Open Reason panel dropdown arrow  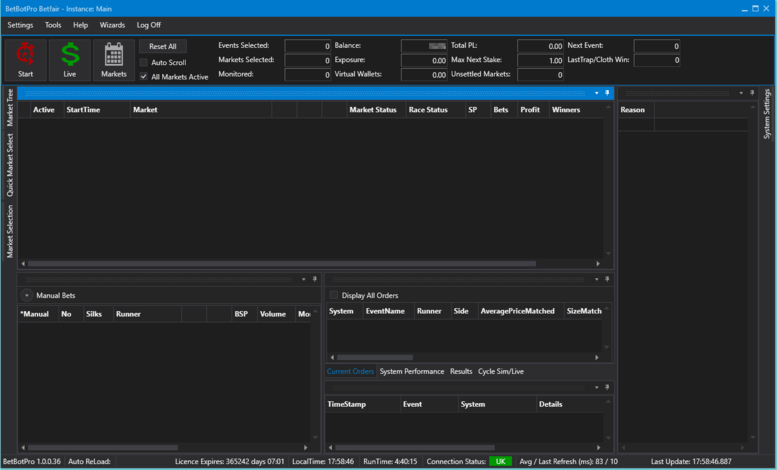click(741, 93)
